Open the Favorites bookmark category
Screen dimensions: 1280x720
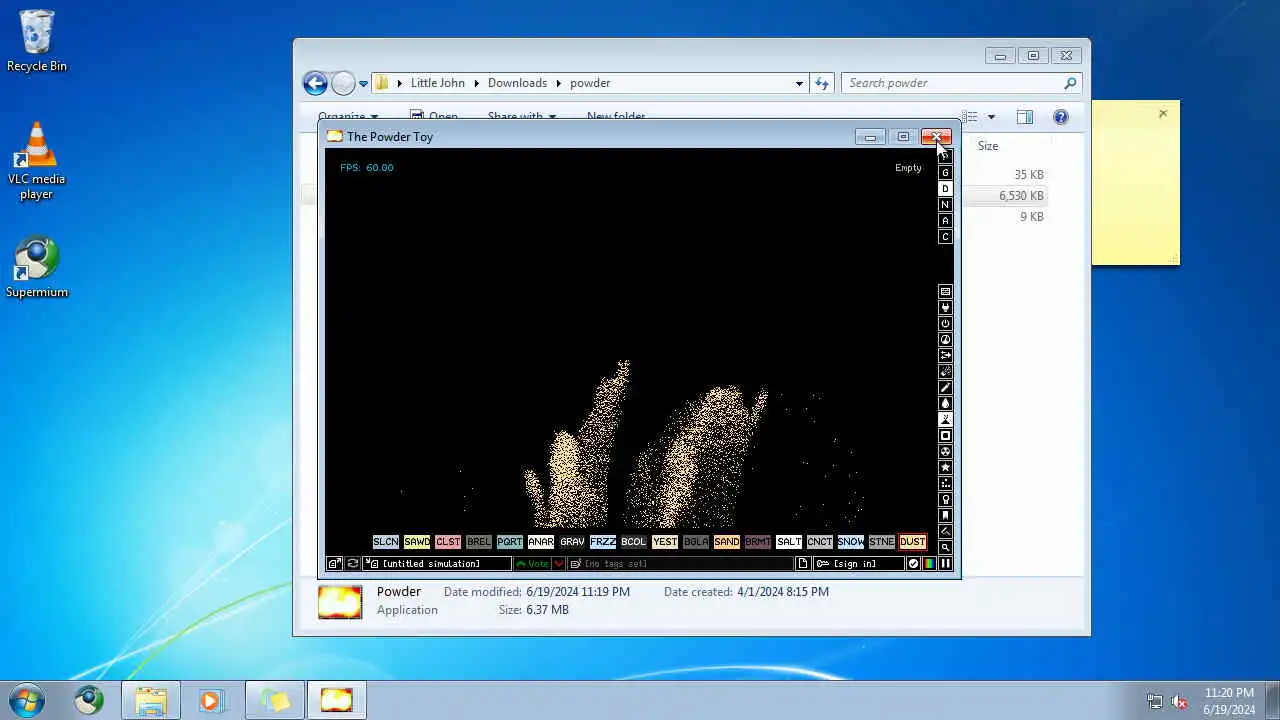pos(945,516)
